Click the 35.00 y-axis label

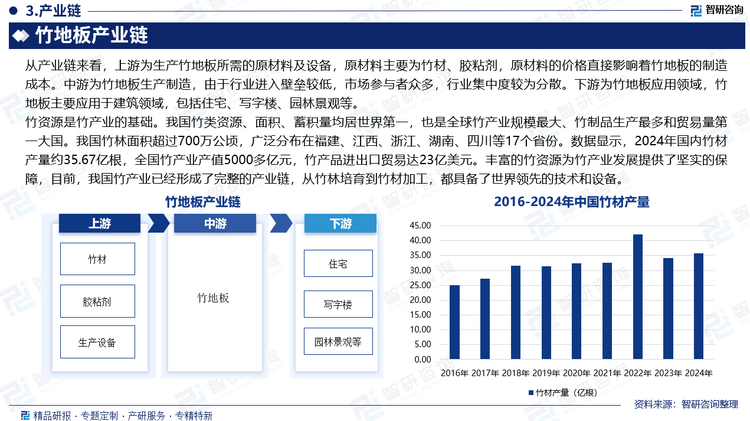click(420, 255)
